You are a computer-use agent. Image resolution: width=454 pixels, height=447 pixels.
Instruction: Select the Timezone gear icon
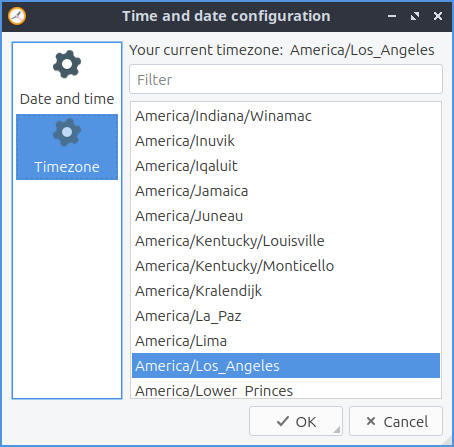67,132
